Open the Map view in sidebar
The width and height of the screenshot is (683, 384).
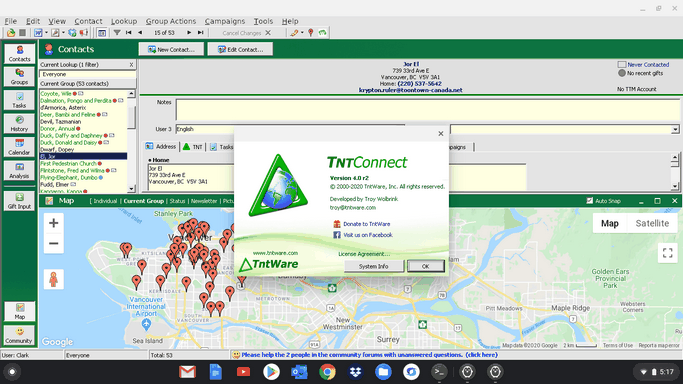click(x=20, y=311)
